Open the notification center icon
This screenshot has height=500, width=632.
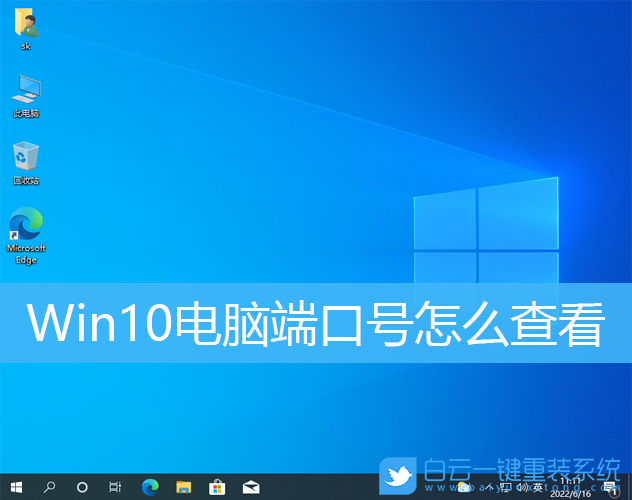611,488
